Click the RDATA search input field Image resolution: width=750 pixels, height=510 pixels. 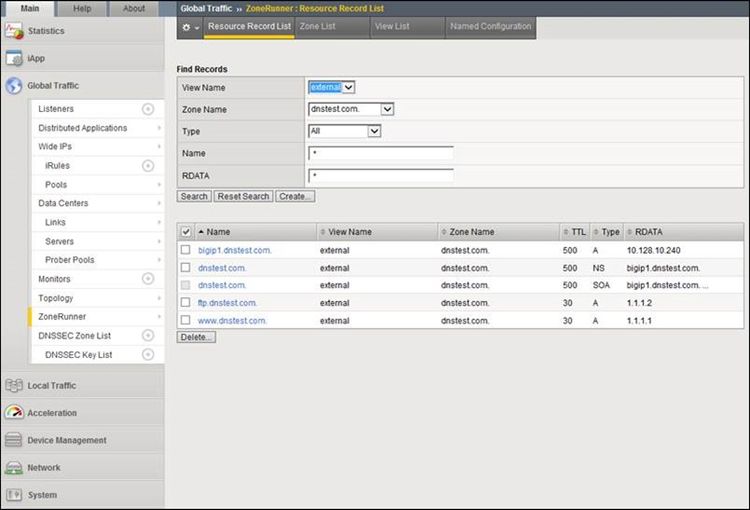(381, 176)
